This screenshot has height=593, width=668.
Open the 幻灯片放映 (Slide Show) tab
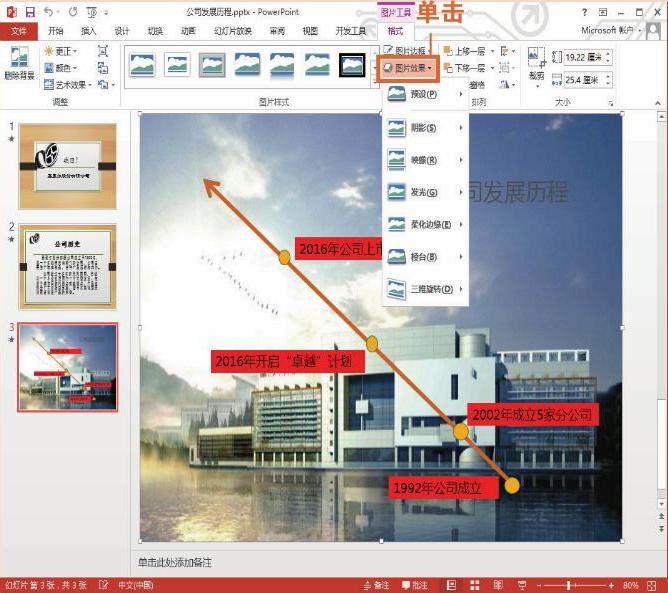233,31
